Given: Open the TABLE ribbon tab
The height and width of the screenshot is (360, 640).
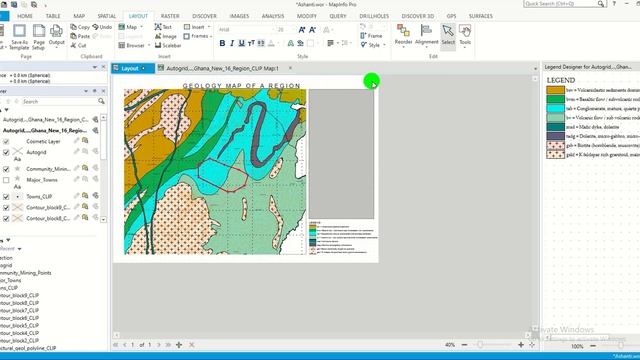Looking at the screenshot, I should pos(53,16).
